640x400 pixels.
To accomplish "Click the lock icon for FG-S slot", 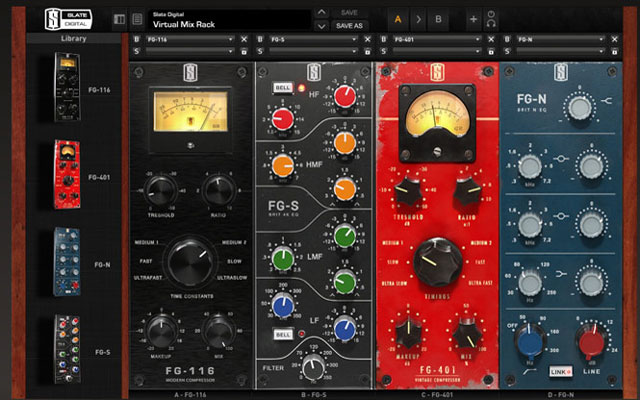I will point(367,51).
